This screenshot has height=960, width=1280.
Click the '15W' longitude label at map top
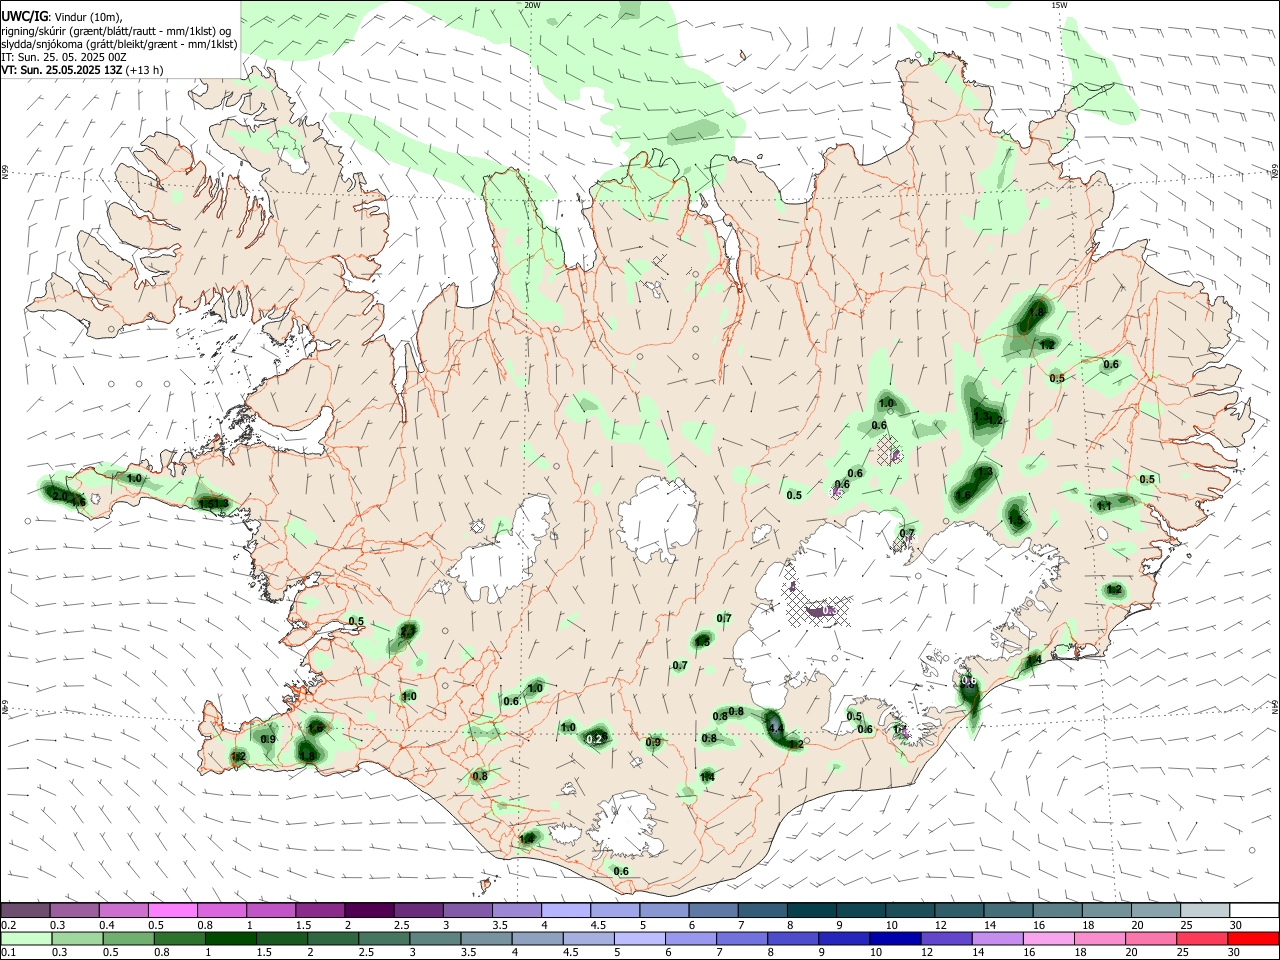coord(1059,5)
